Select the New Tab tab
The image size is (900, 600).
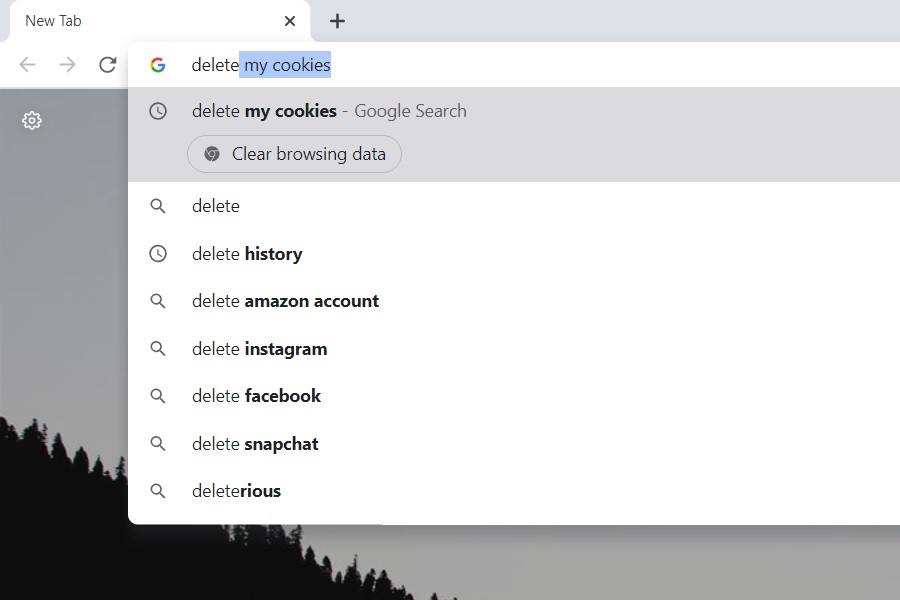(140, 21)
